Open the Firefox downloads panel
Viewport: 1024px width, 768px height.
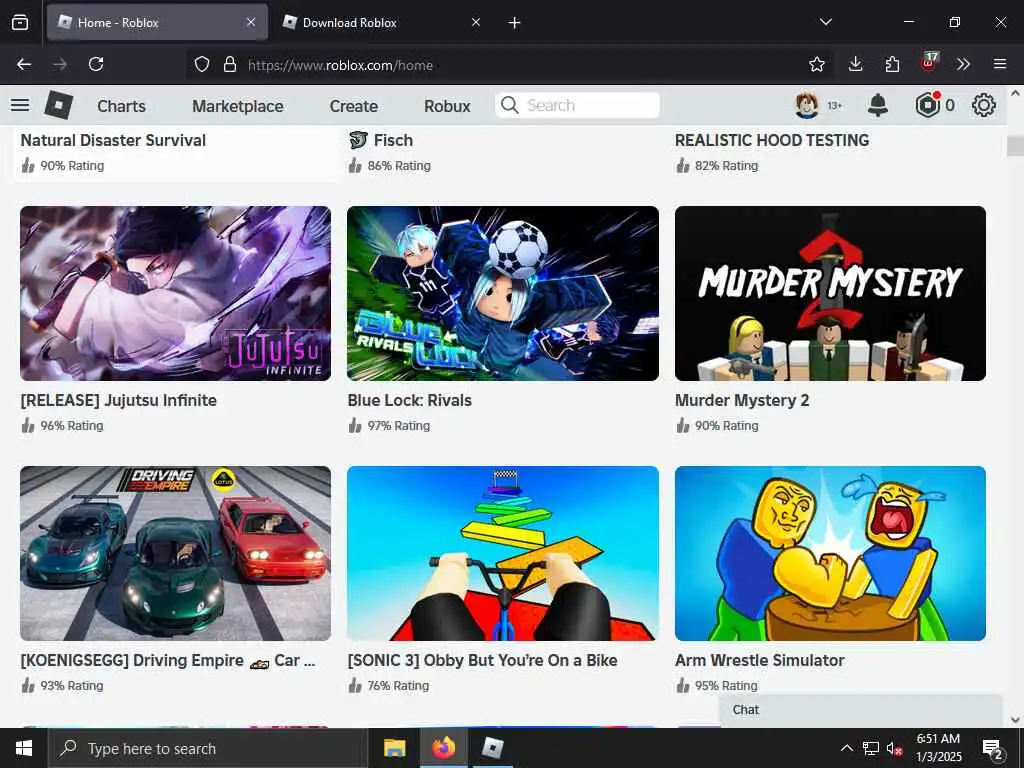(x=856, y=64)
